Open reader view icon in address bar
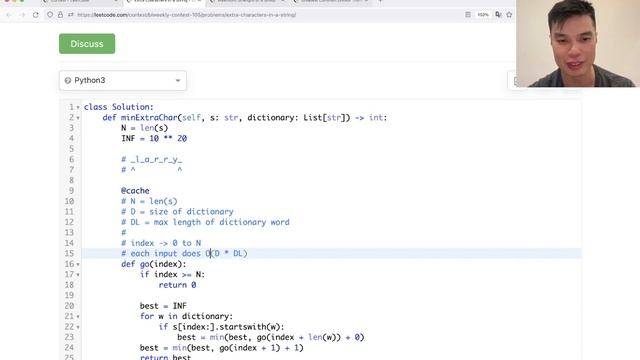640x360 pixels. click(468, 15)
